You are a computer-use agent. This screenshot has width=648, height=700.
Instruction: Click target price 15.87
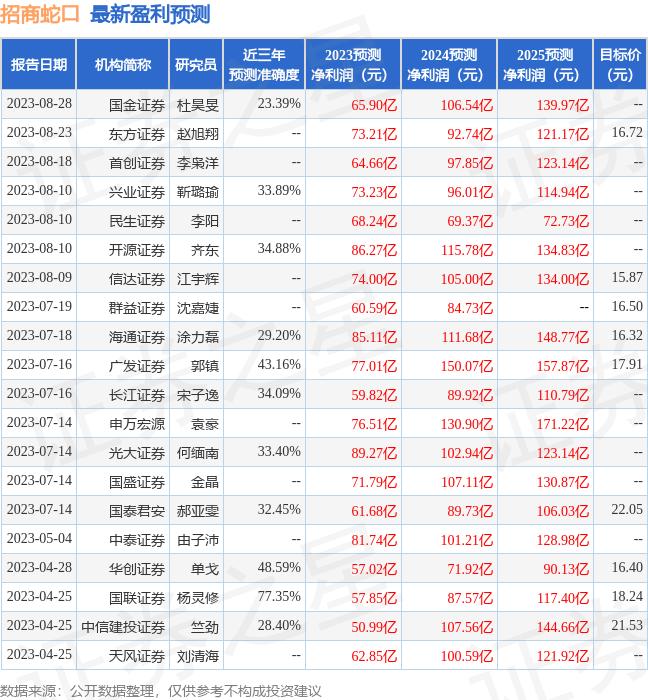click(627, 277)
